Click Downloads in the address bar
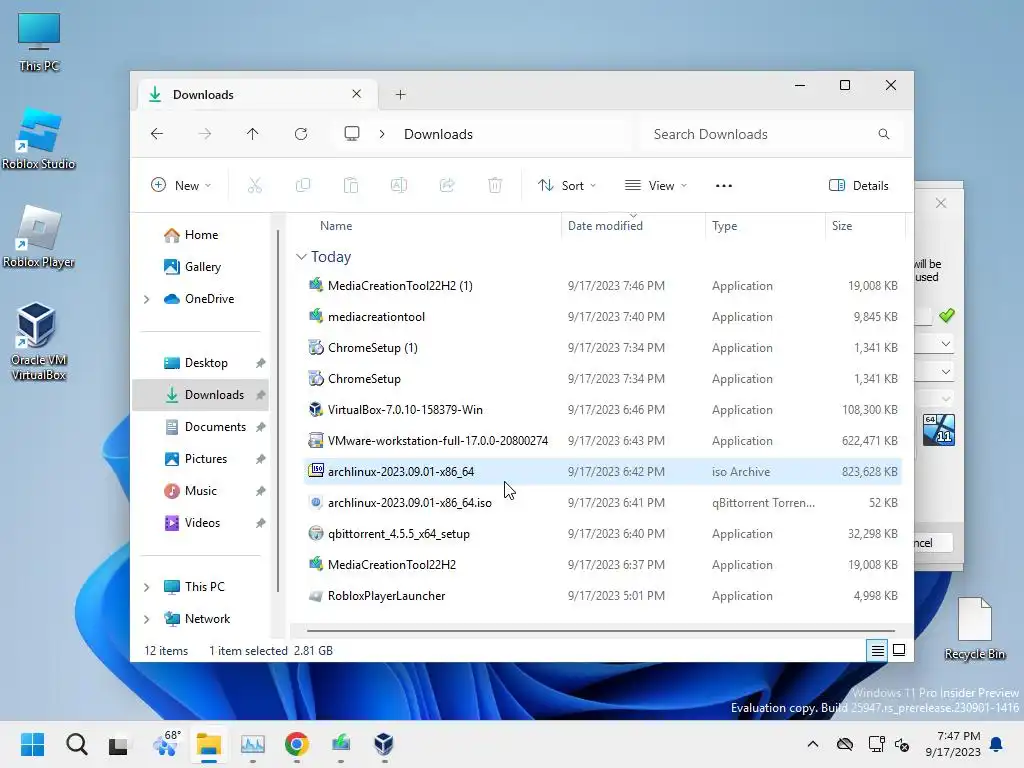This screenshot has height=768, width=1024. tap(438, 134)
